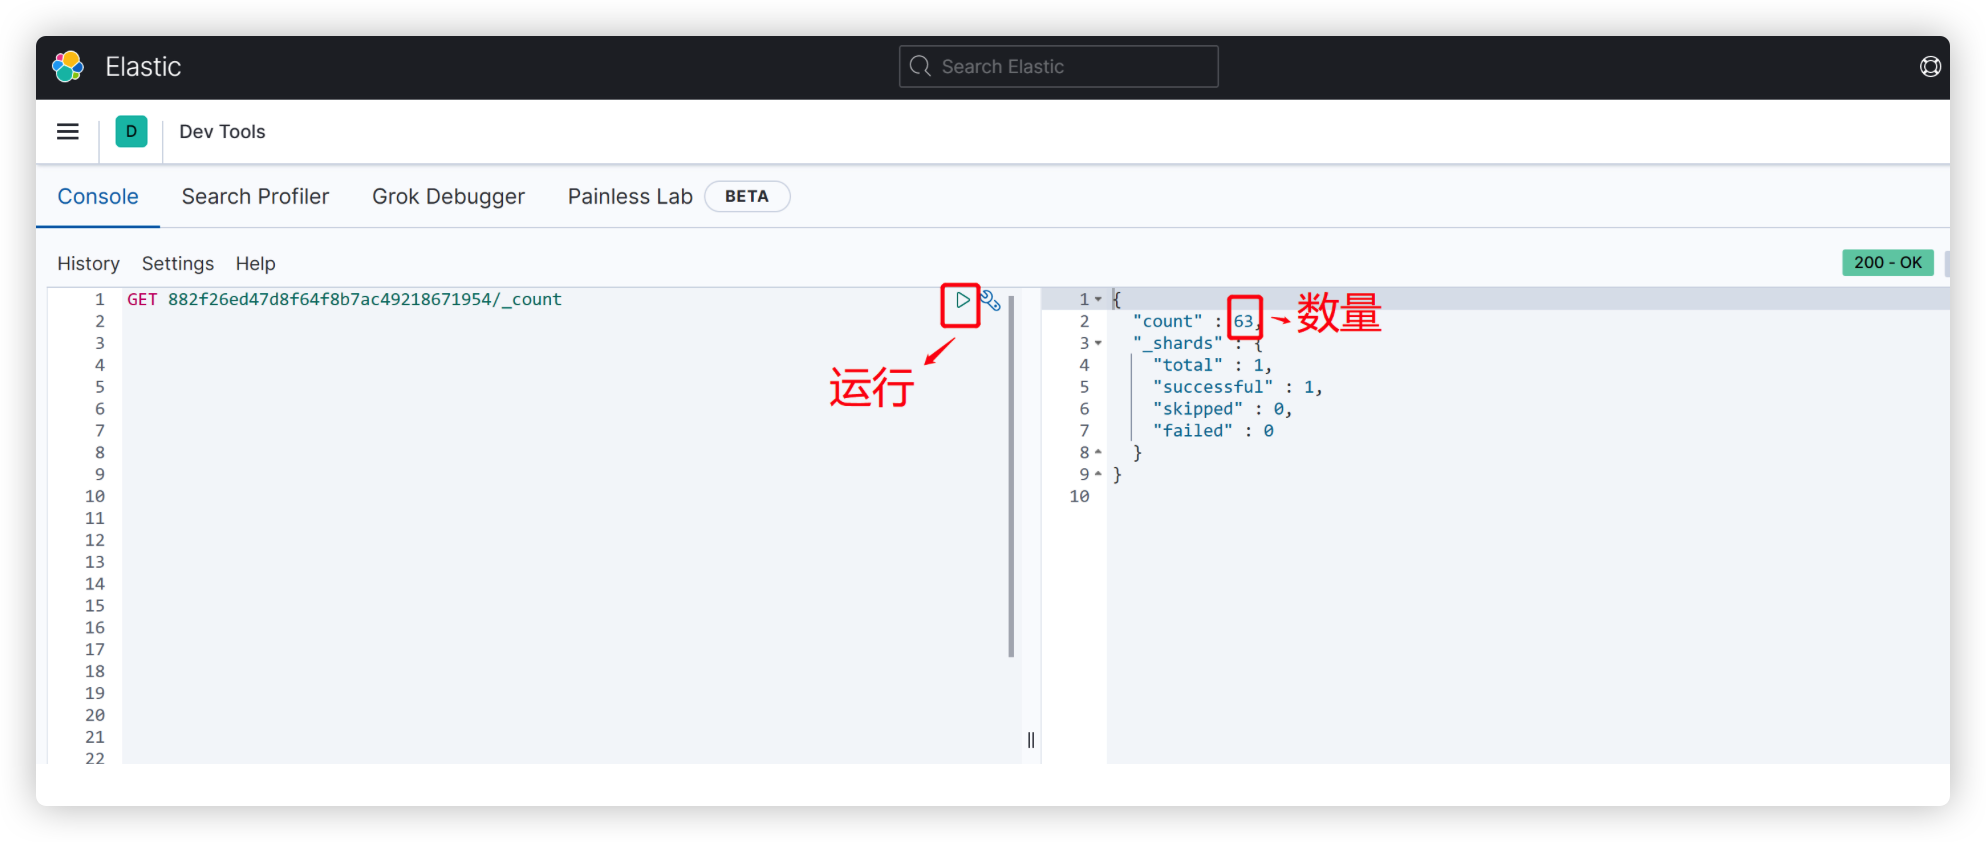
Task: Open the wrench request options icon
Action: pyautogui.click(x=990, y=300)
